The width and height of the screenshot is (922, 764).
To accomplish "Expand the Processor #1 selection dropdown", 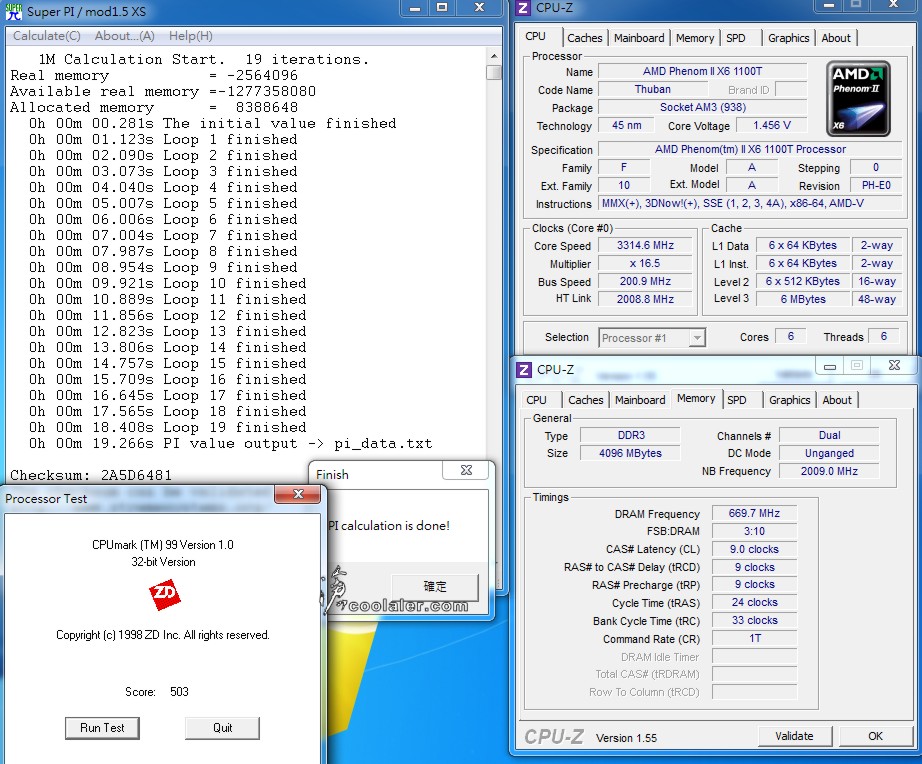I will (697, 338).
